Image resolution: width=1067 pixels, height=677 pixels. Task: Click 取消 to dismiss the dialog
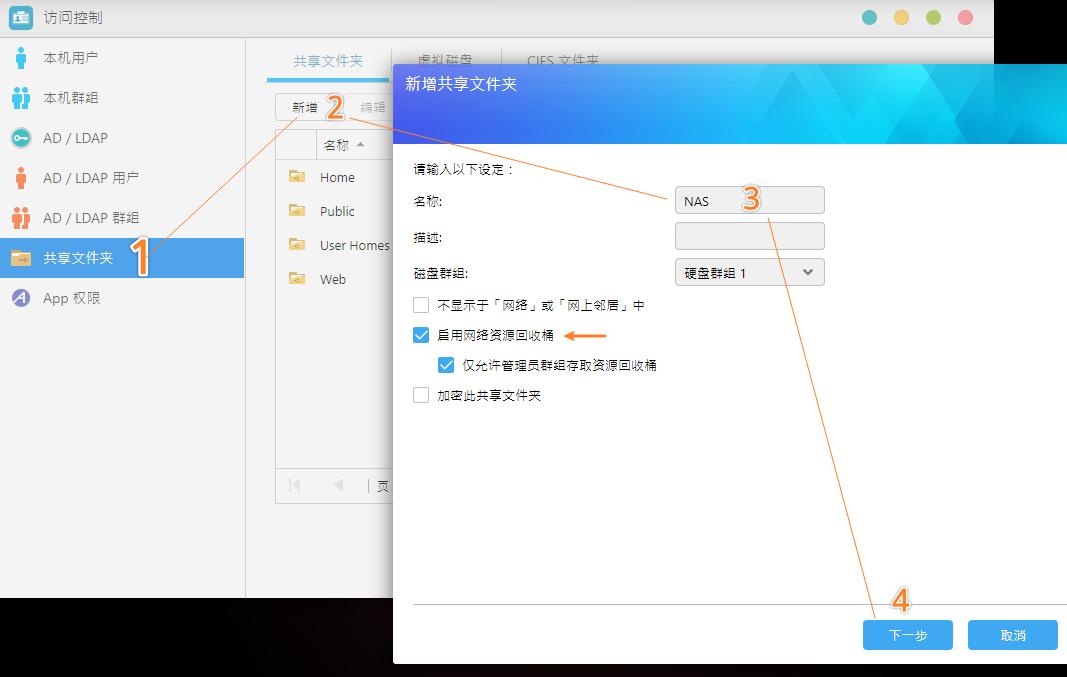click(x=1012, y=634)
